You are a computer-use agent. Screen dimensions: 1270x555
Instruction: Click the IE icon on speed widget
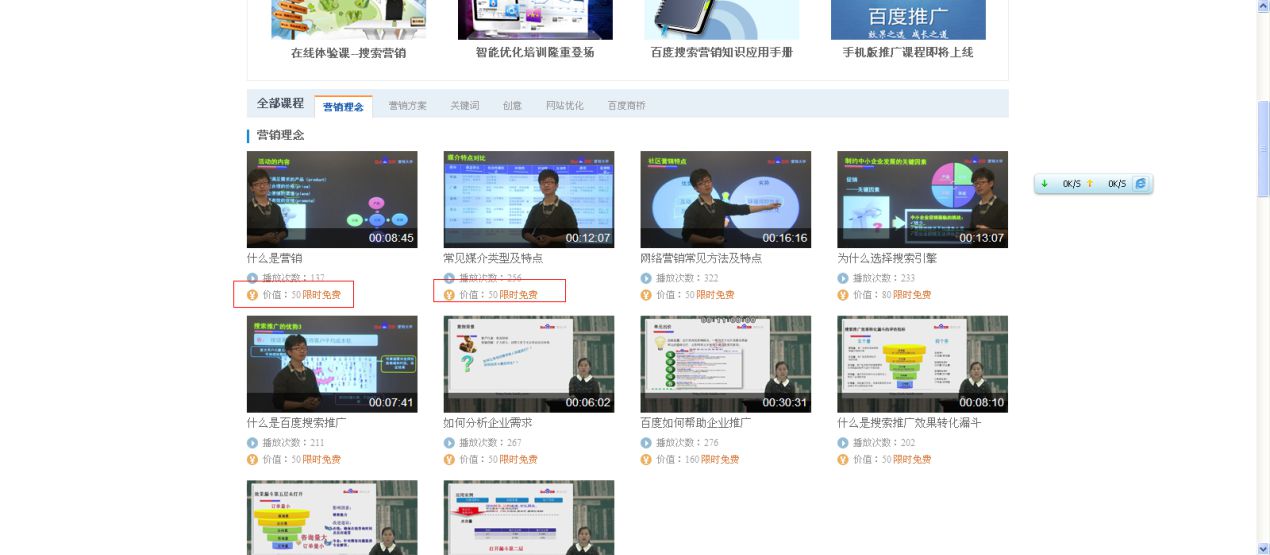click(x=1140, y=184)
